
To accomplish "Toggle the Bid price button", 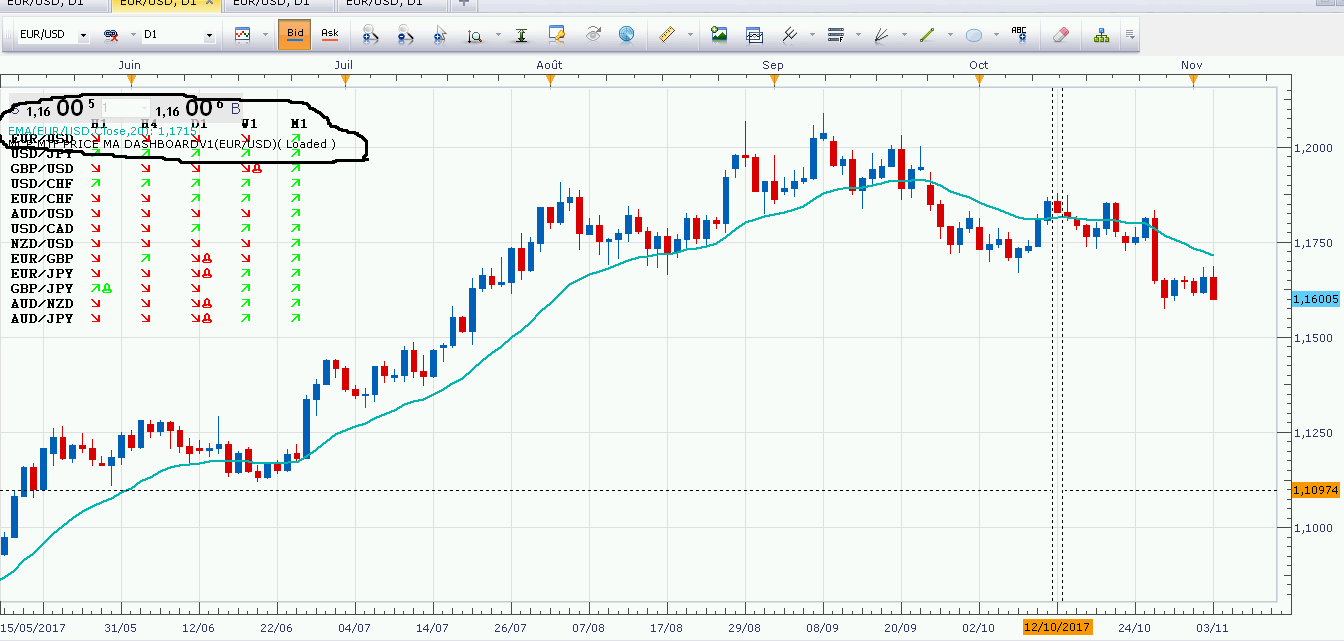I will coord(295,34).
